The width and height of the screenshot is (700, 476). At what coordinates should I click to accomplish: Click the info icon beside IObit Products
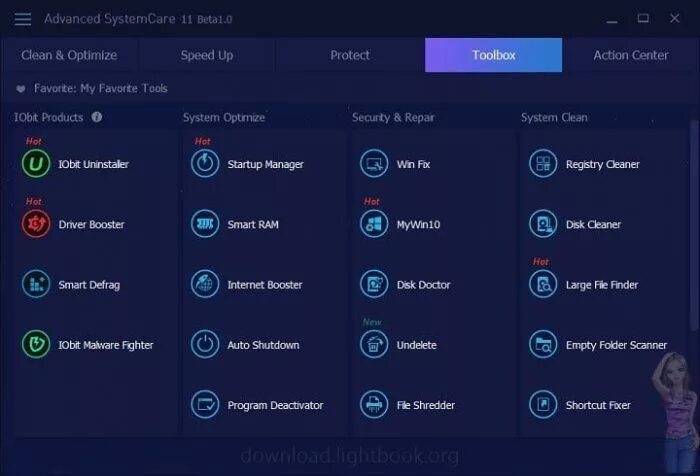tap(96, 117)
